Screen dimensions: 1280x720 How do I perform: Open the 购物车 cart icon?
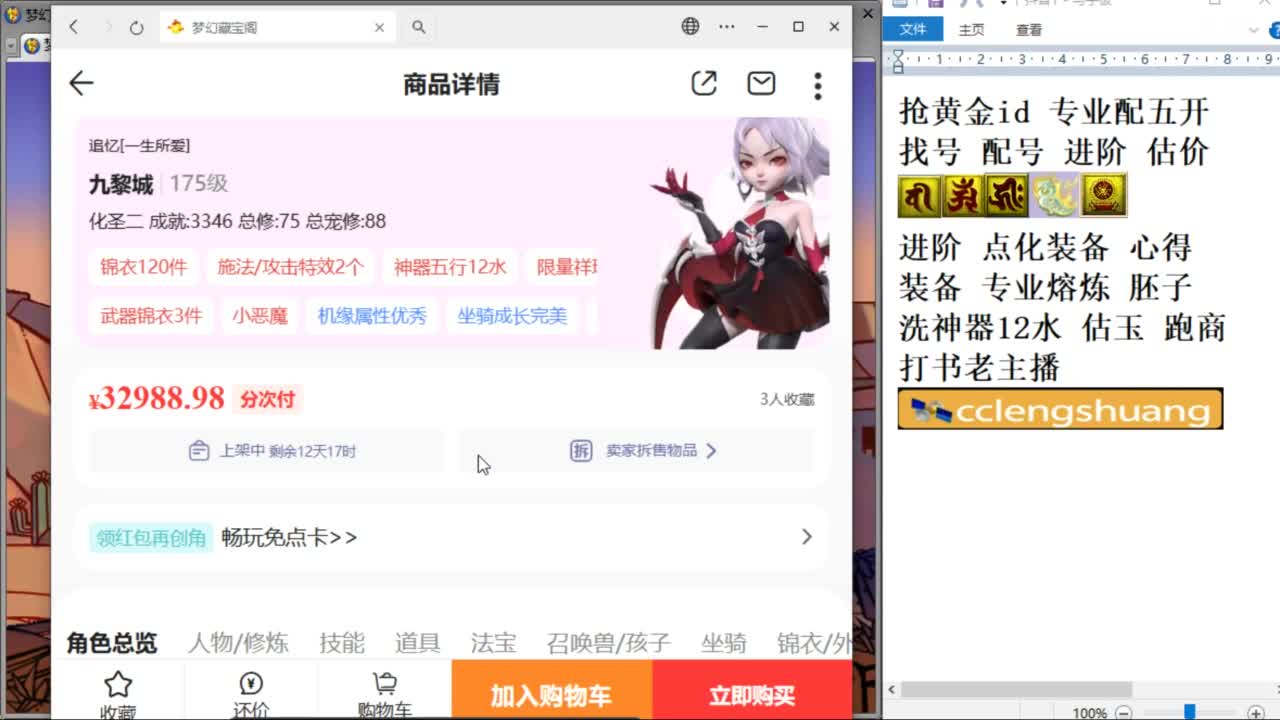click(384, 684)
